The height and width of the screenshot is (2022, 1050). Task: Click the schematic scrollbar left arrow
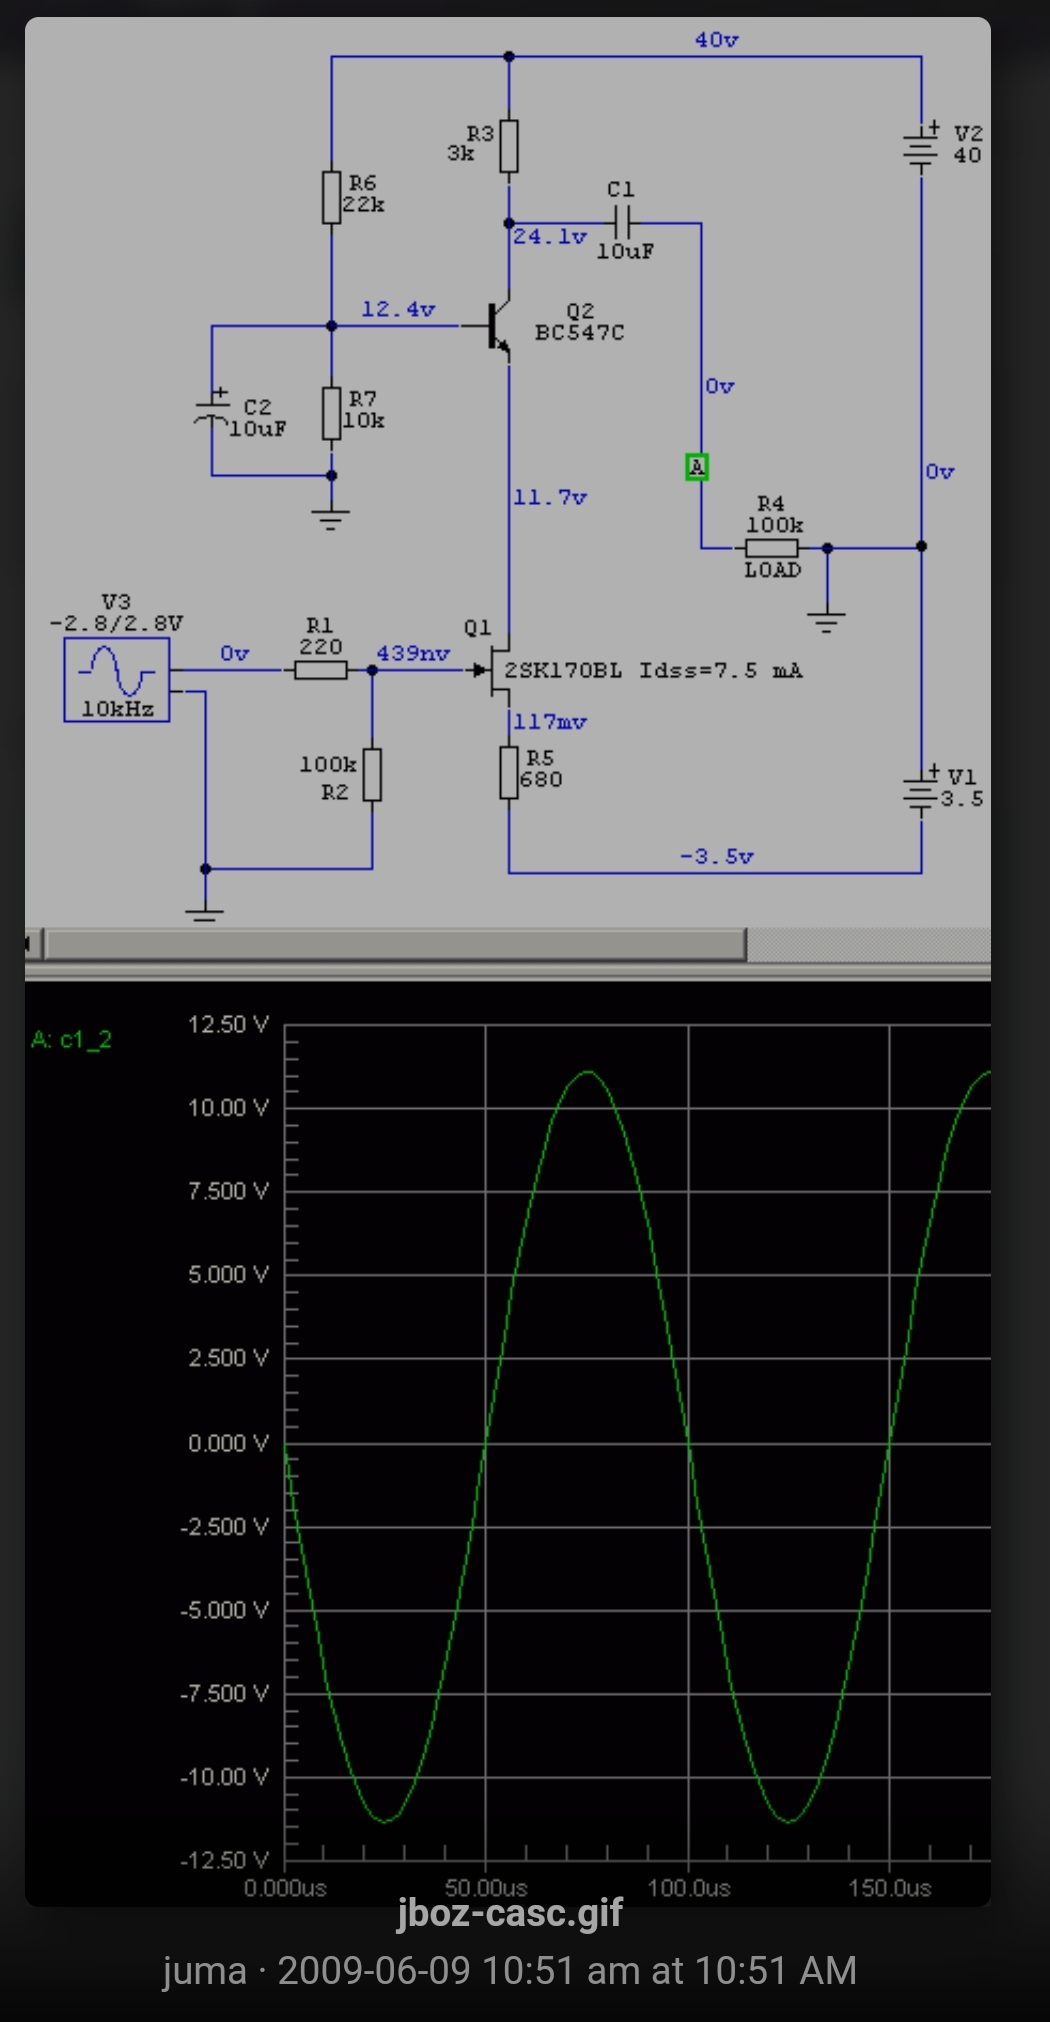33,943
